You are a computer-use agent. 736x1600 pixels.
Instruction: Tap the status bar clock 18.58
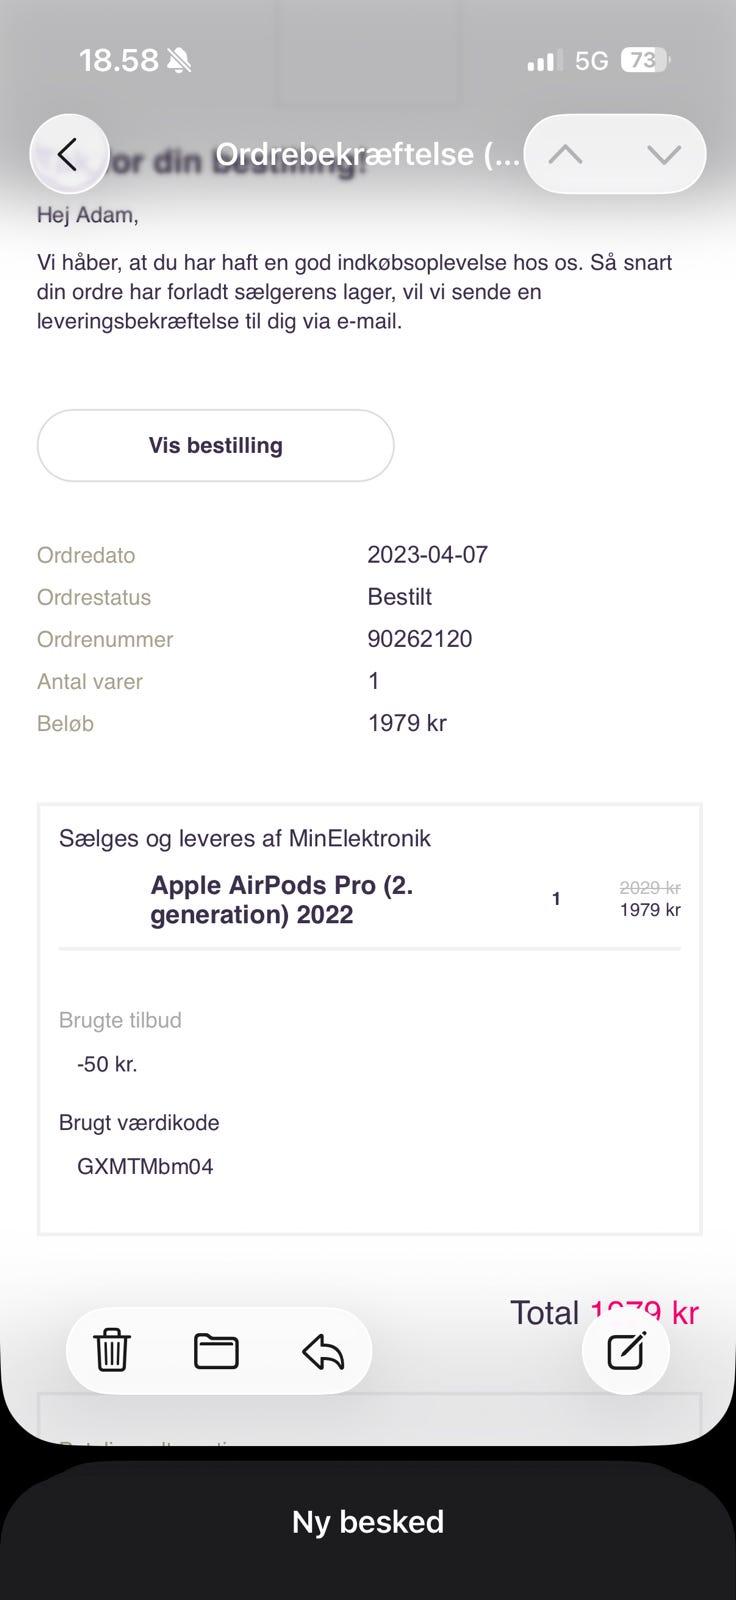point(118,61)
